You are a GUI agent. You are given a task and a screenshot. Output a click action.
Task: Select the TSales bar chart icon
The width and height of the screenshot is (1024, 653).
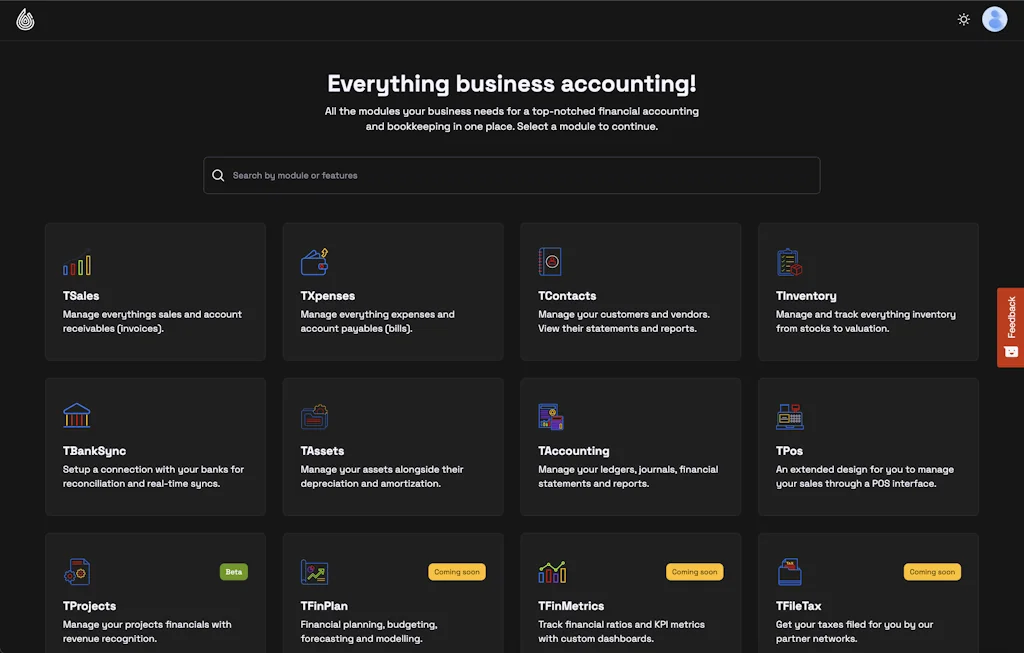76,263
